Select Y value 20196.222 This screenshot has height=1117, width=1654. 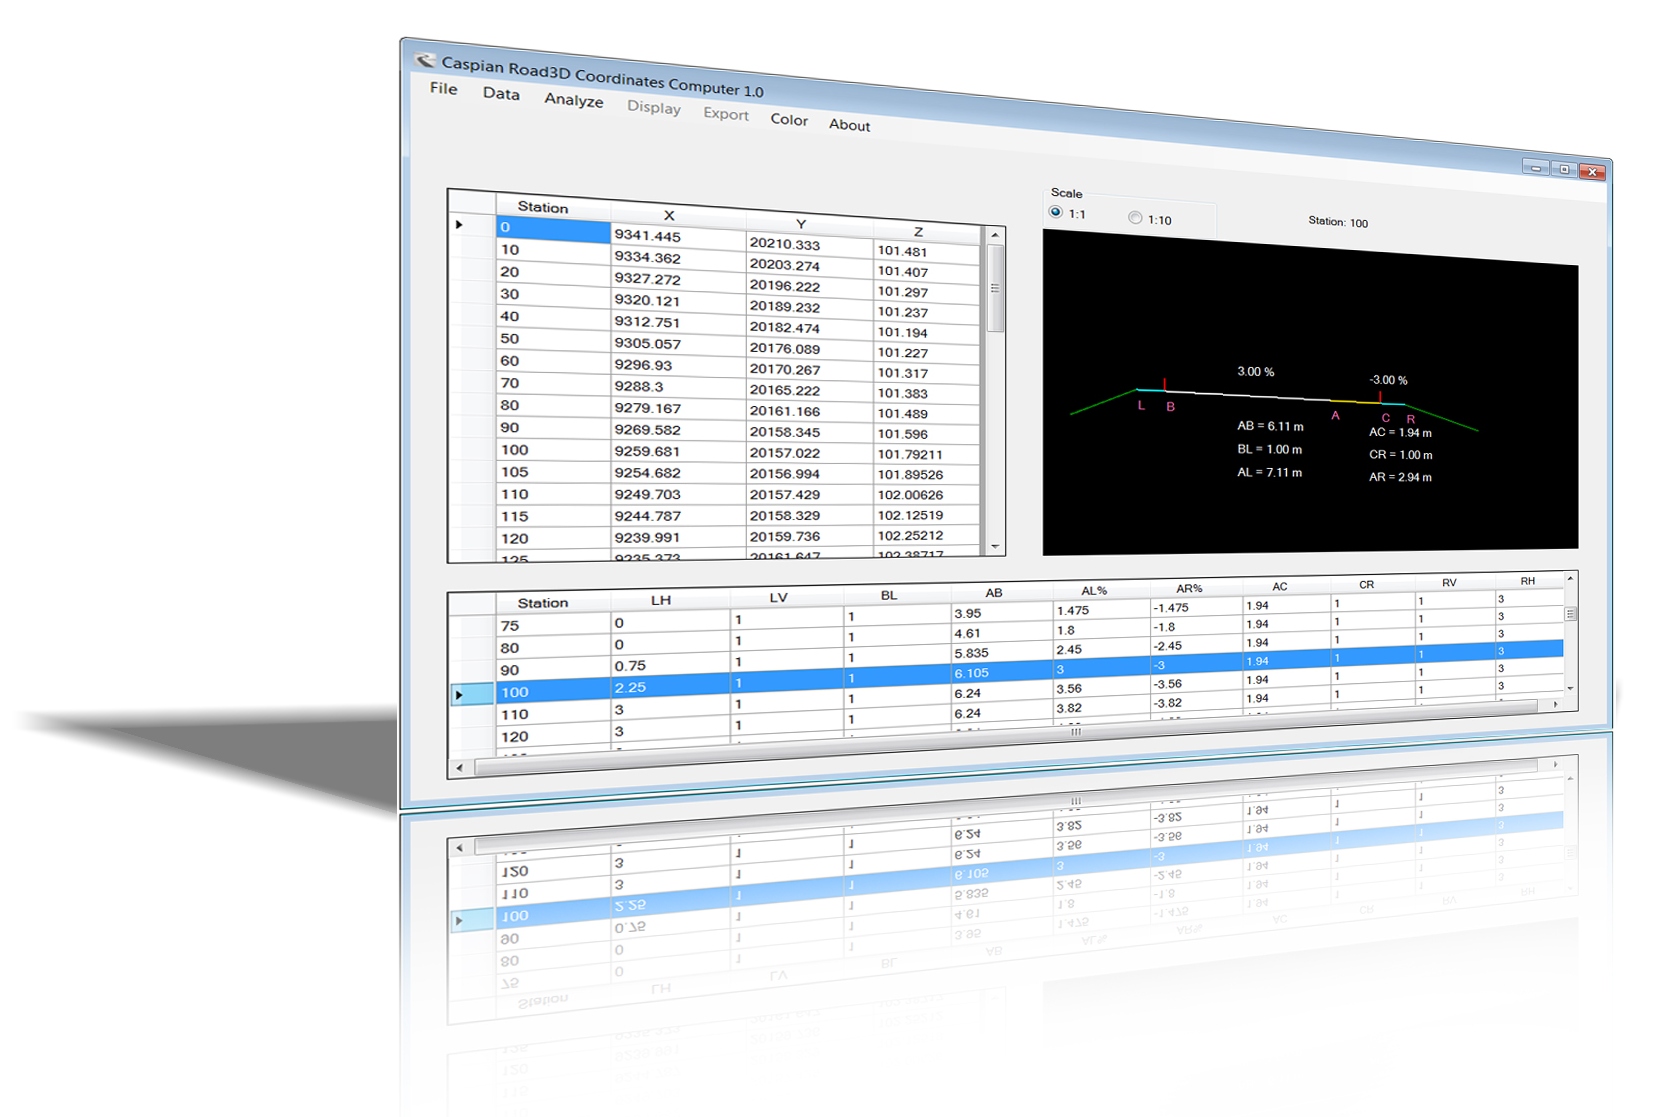(809, 286)
